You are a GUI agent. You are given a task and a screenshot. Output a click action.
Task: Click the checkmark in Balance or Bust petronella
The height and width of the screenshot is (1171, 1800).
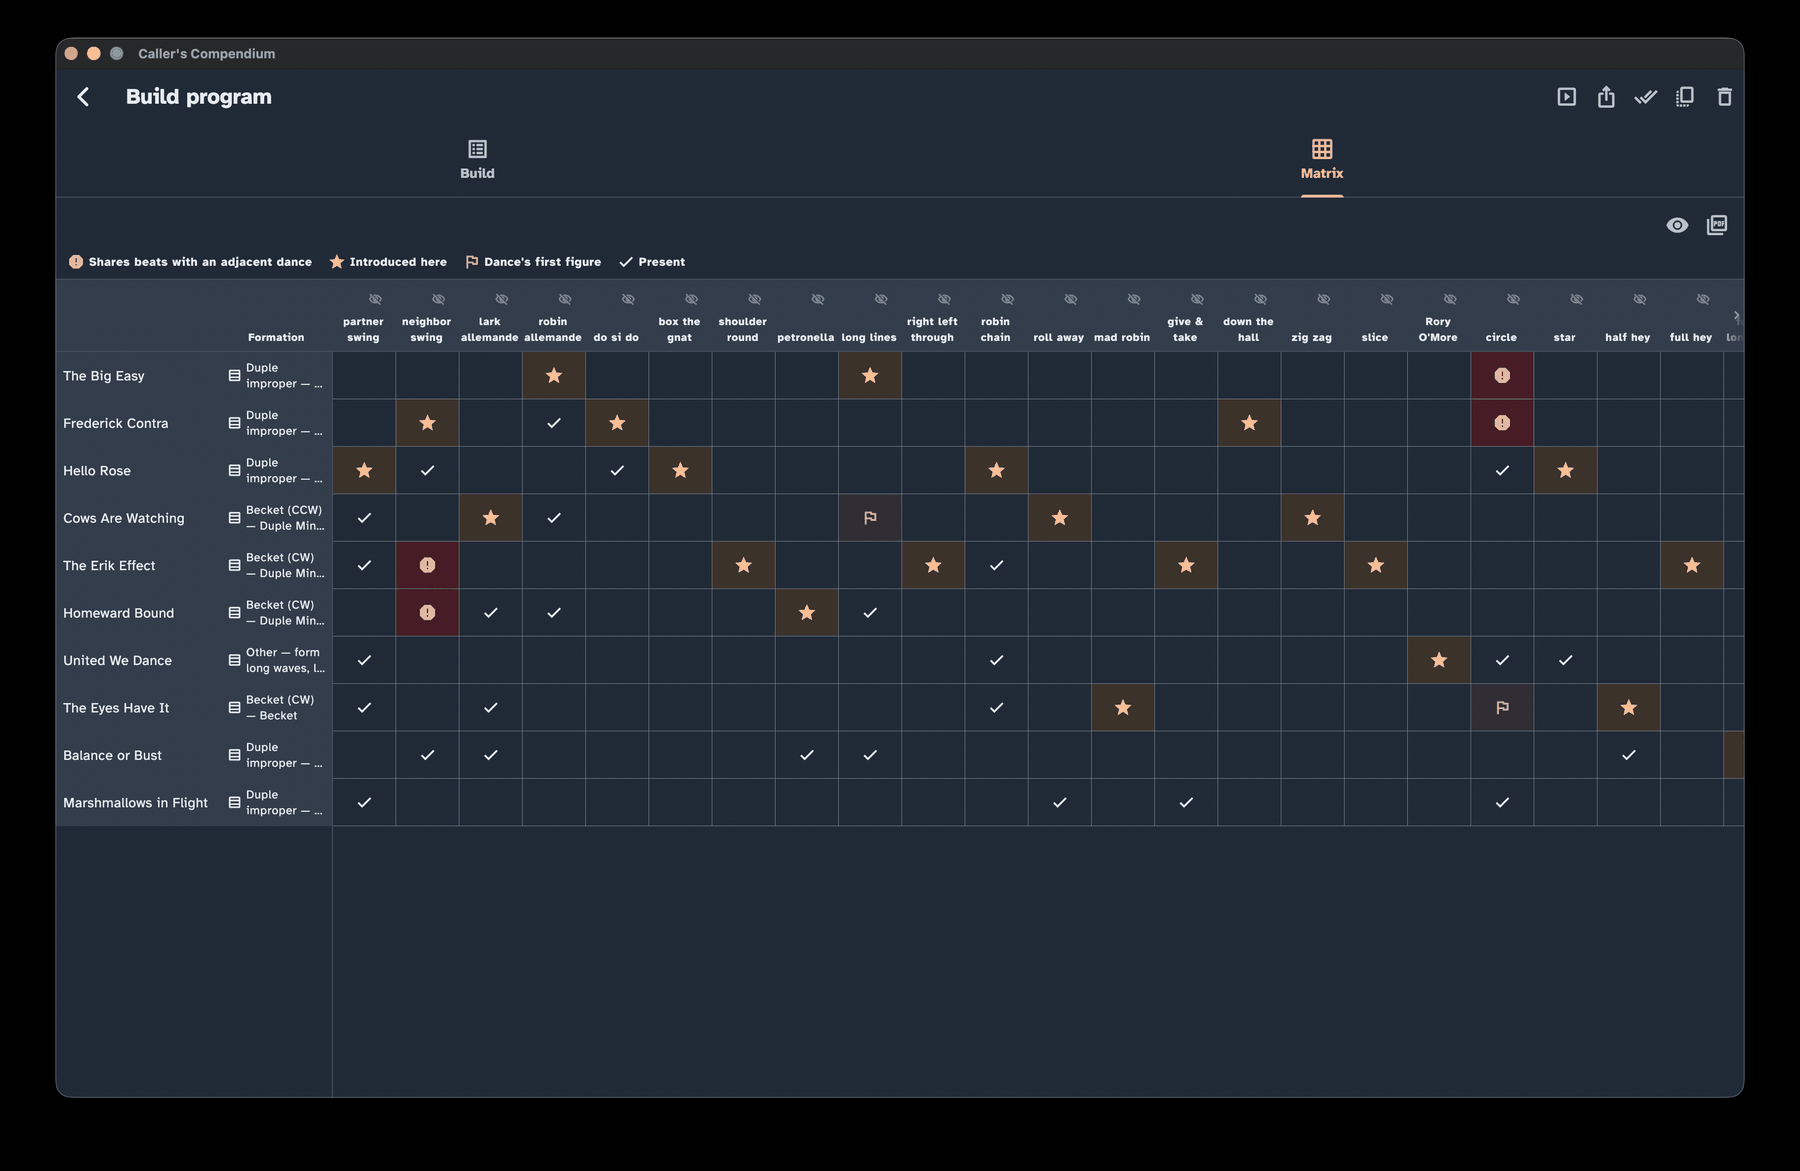[807, 755]
